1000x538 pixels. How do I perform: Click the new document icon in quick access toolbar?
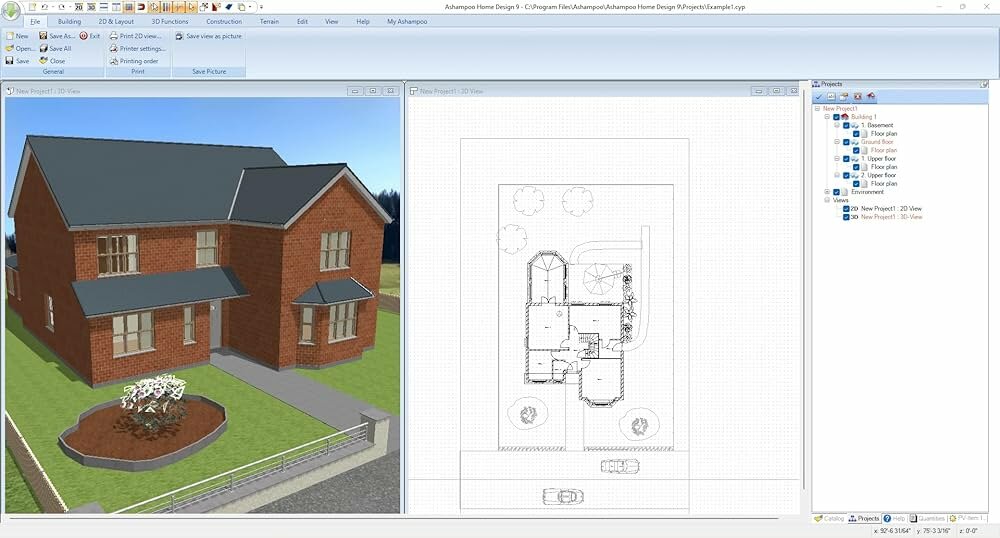click(33, 7)
